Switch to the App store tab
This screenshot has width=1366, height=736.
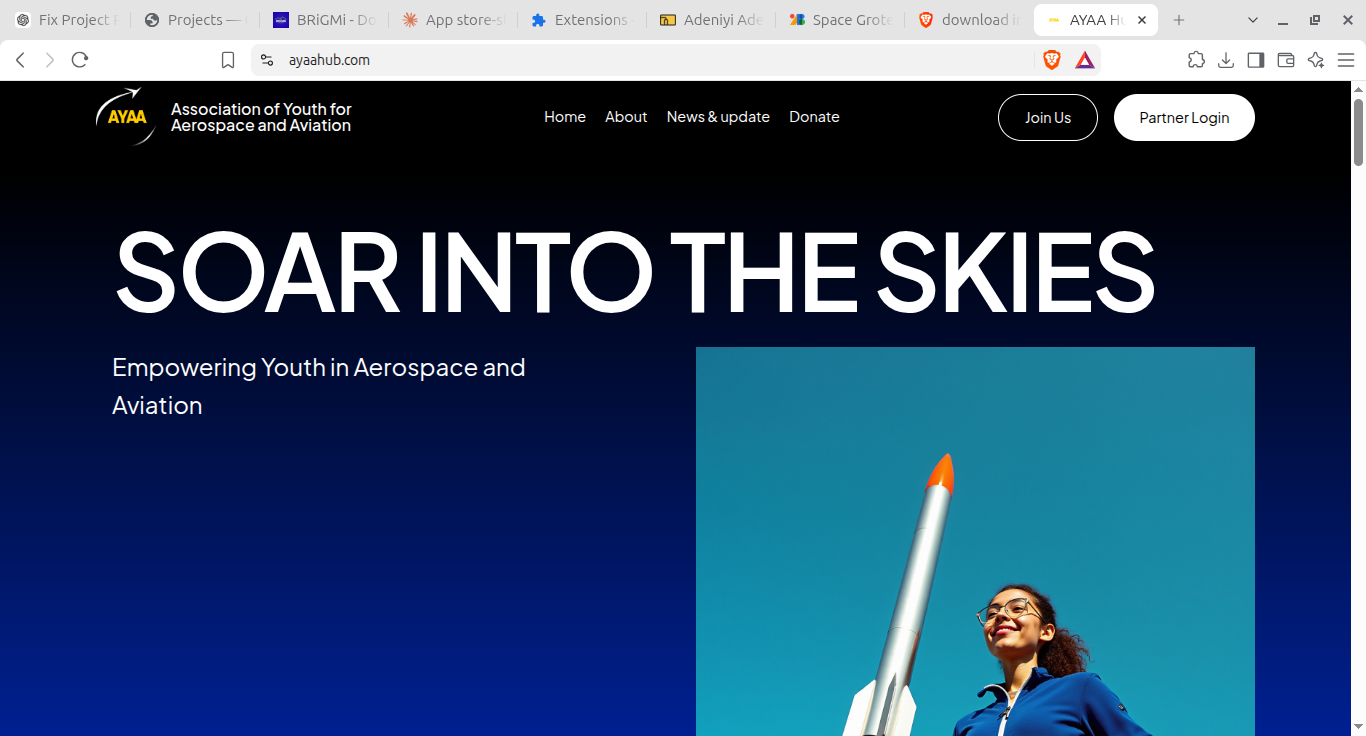pos(453,20)
